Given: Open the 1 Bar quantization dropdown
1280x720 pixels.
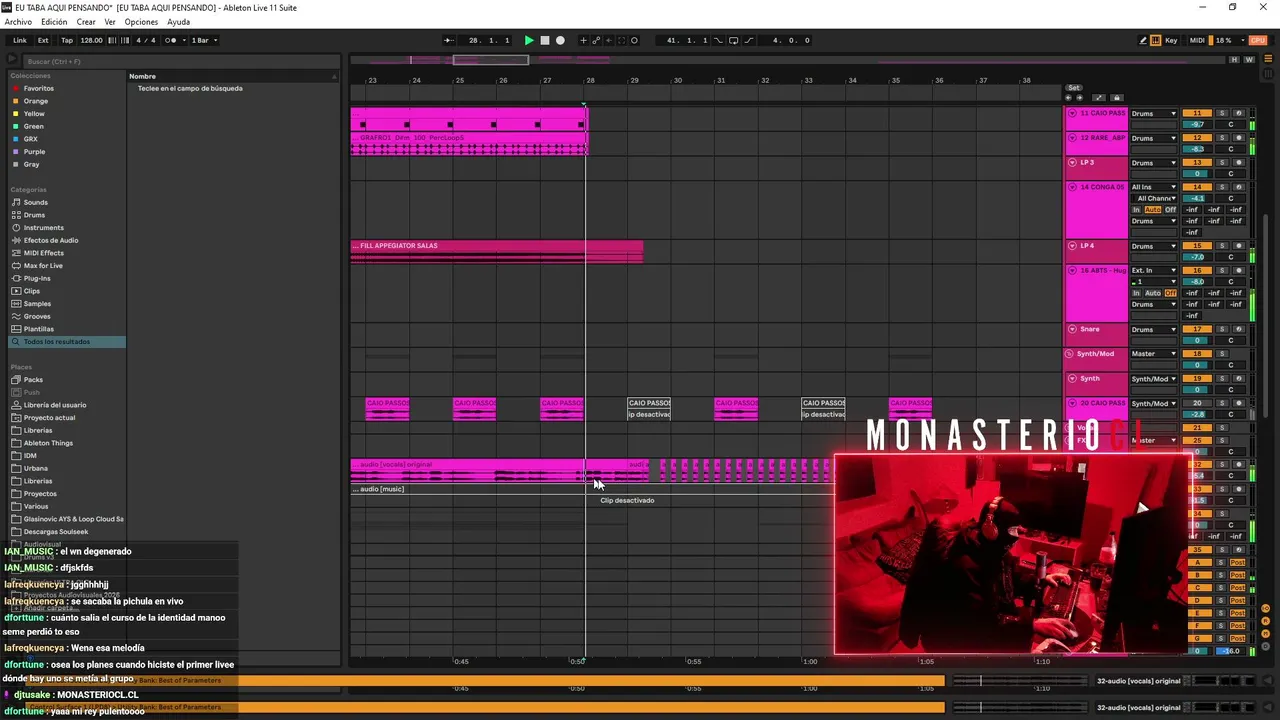Looking at the screenshot, I should (204, 41).
